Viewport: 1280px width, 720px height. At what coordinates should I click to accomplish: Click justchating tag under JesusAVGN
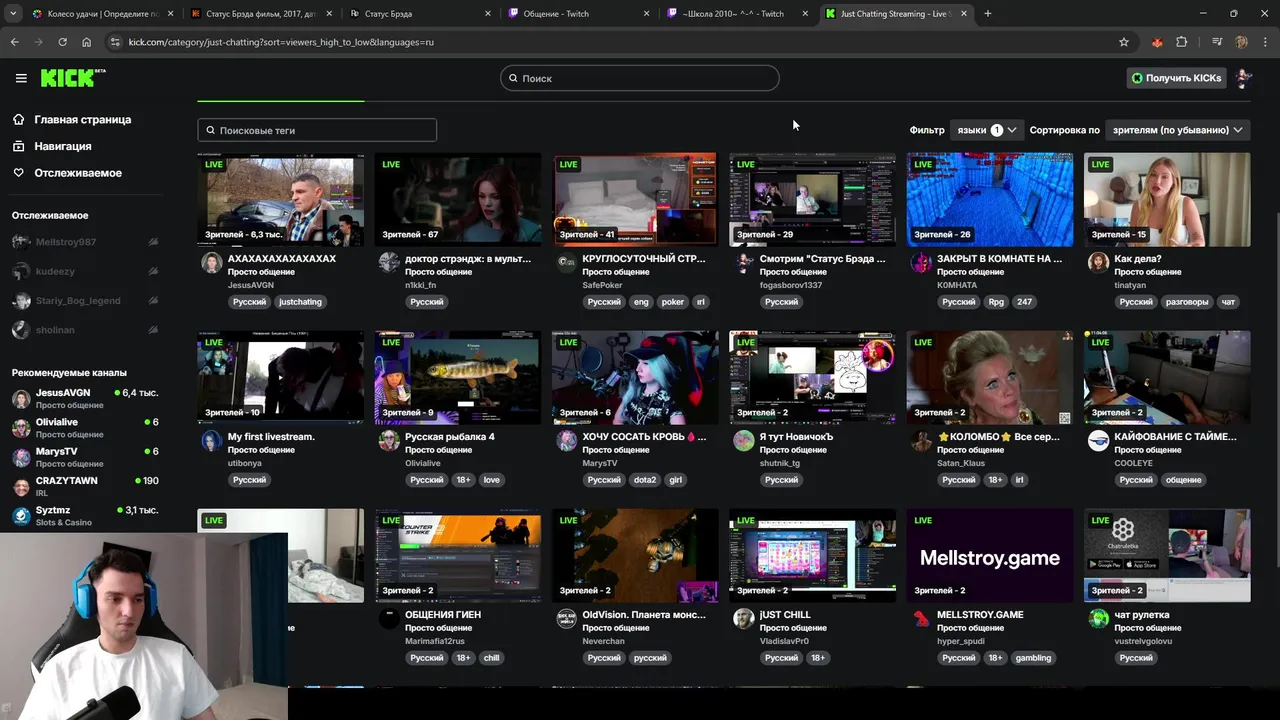pyautogui.click(x=300, y=302)
